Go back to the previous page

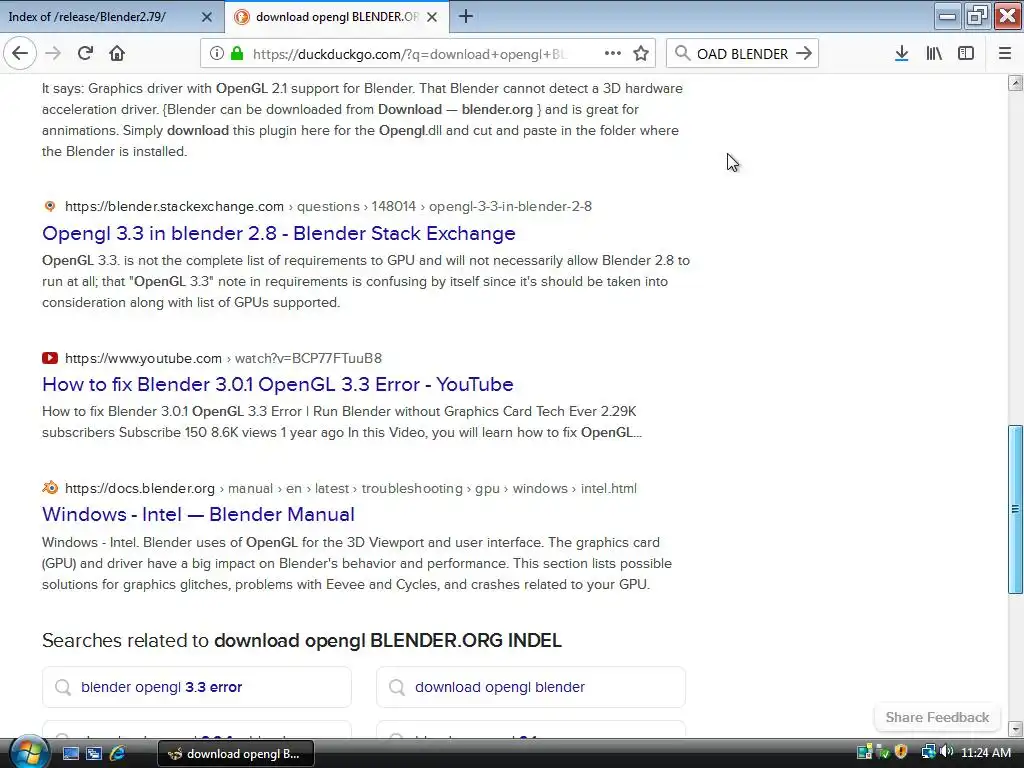(20, 53)
